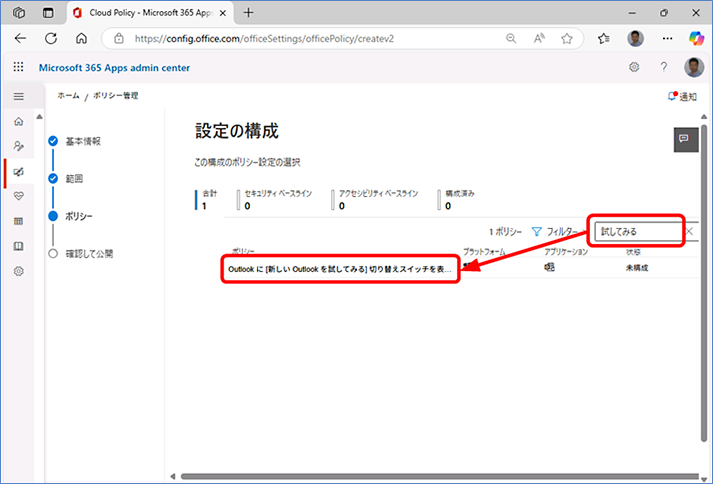Add this page to favorites
713x484 pixels.
(x=567, y=39)
